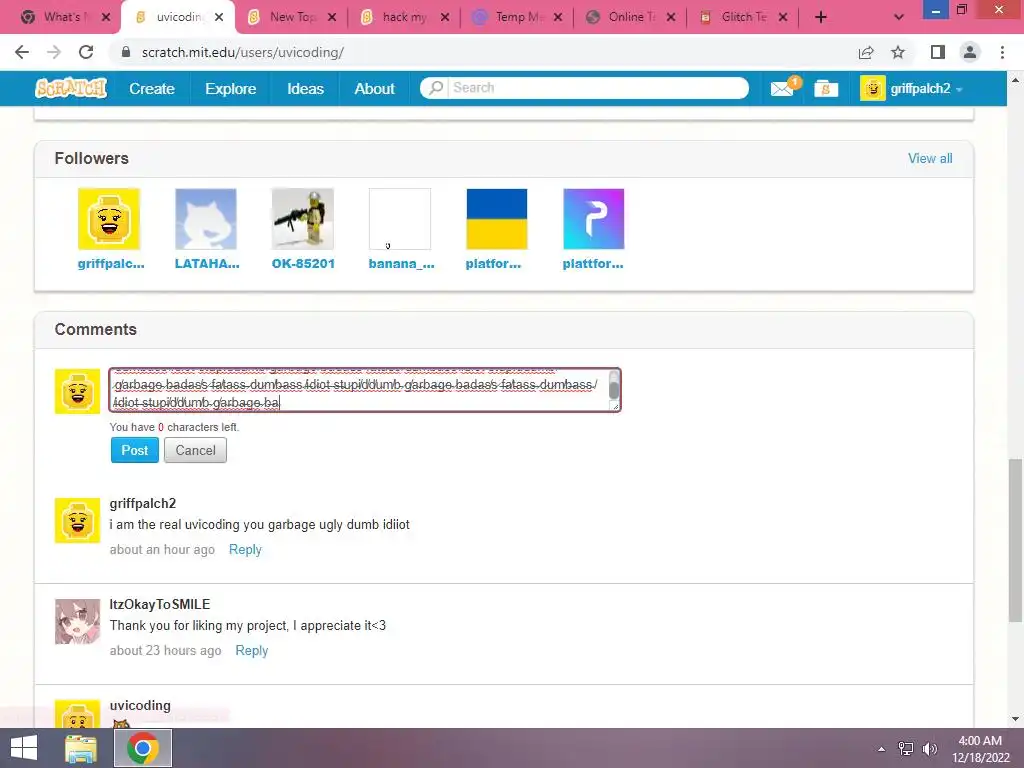
Task: Open follower banana_... avatar
Action: [400, 219]
